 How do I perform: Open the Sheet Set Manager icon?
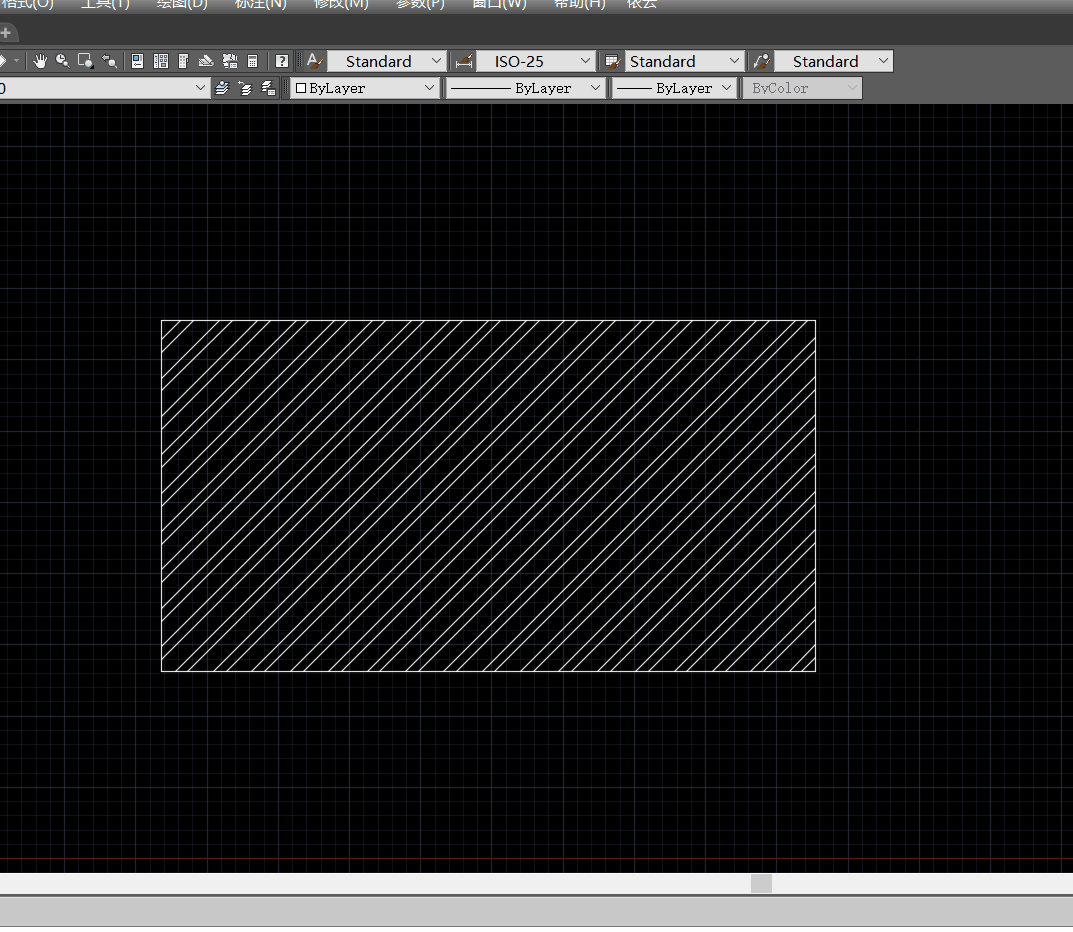(x=206, y=61)
